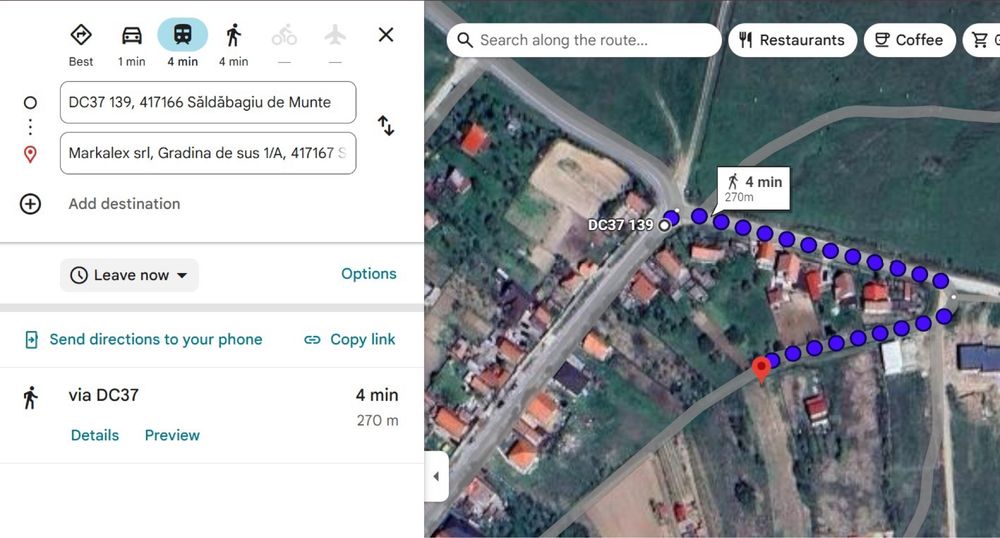The height and width of the screenshot is (538, 1000).
Task: Switch to driving directions car icon
Action: pyautogui.click(x=132, y=36)
